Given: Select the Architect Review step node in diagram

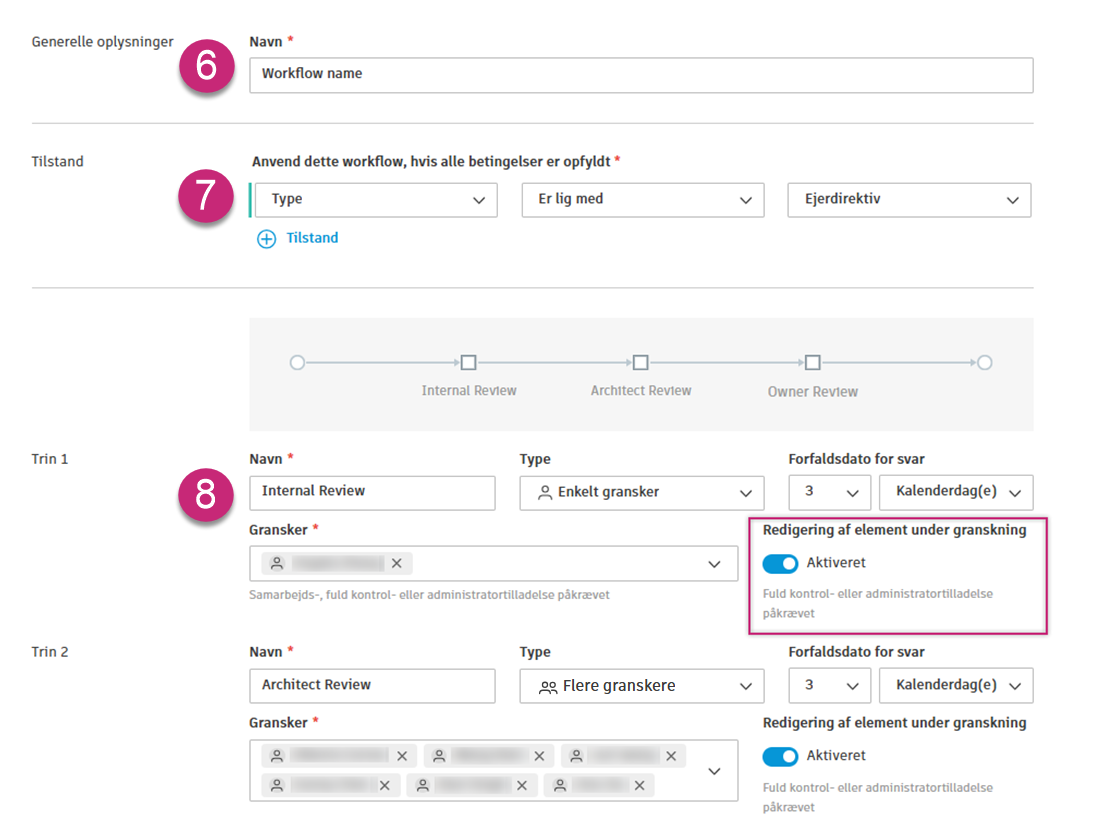Looking at the screenshot, I should 641,363.
